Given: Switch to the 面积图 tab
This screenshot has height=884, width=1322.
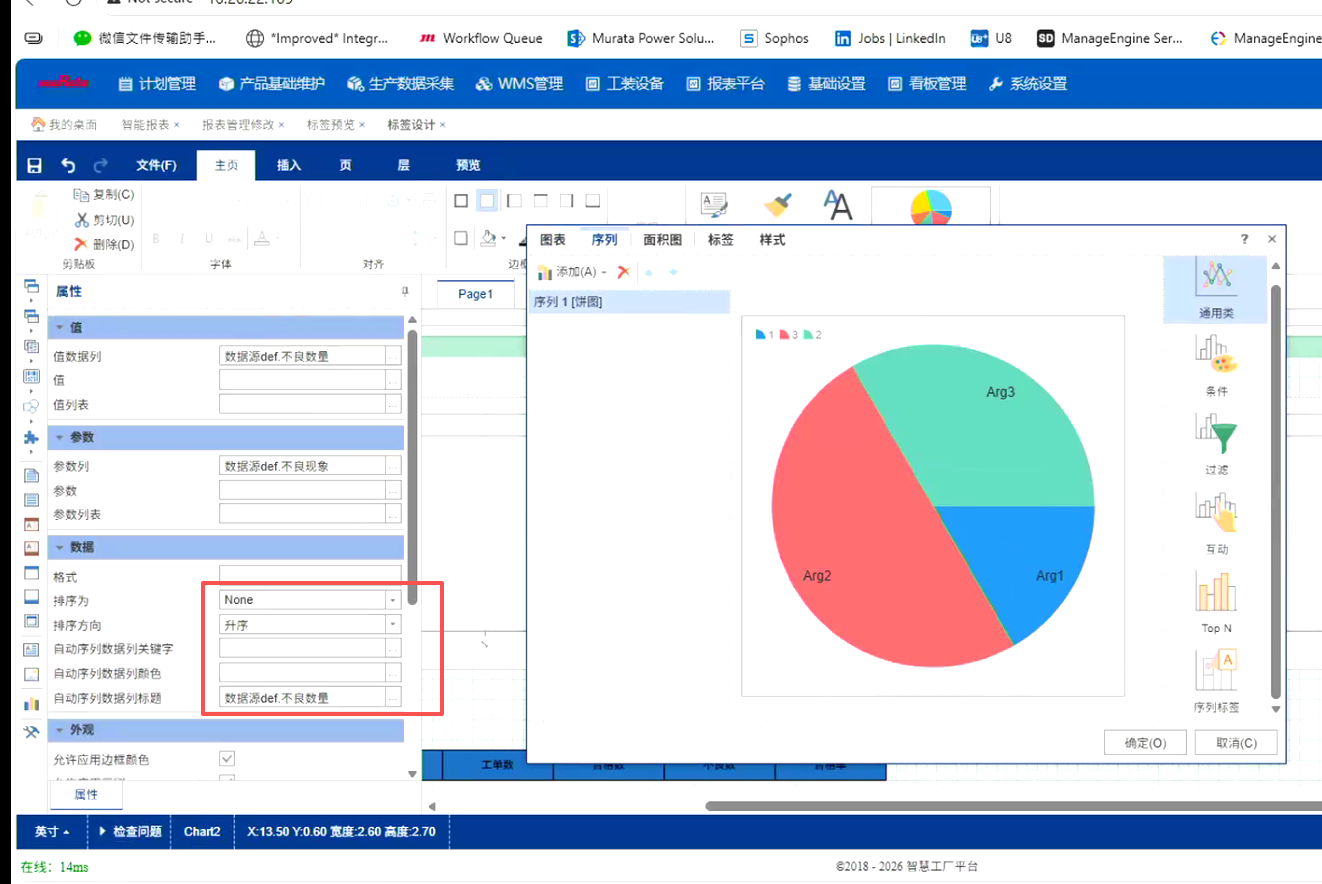Looking at the screenshot, I should 662,240.
